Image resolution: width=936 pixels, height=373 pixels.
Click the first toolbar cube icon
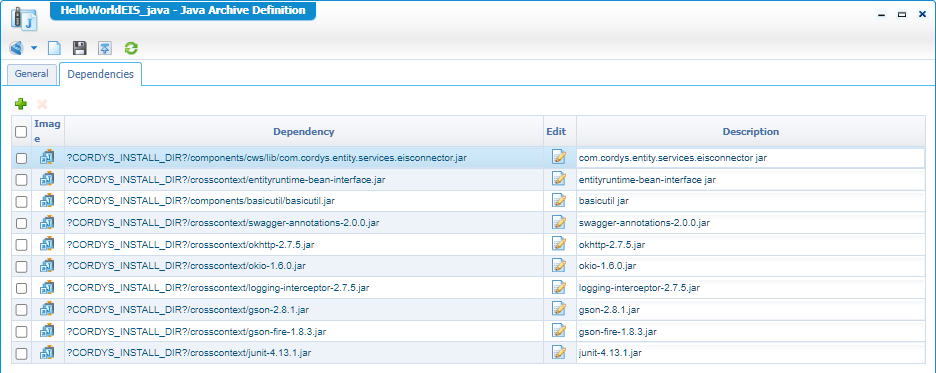point(16,48)
